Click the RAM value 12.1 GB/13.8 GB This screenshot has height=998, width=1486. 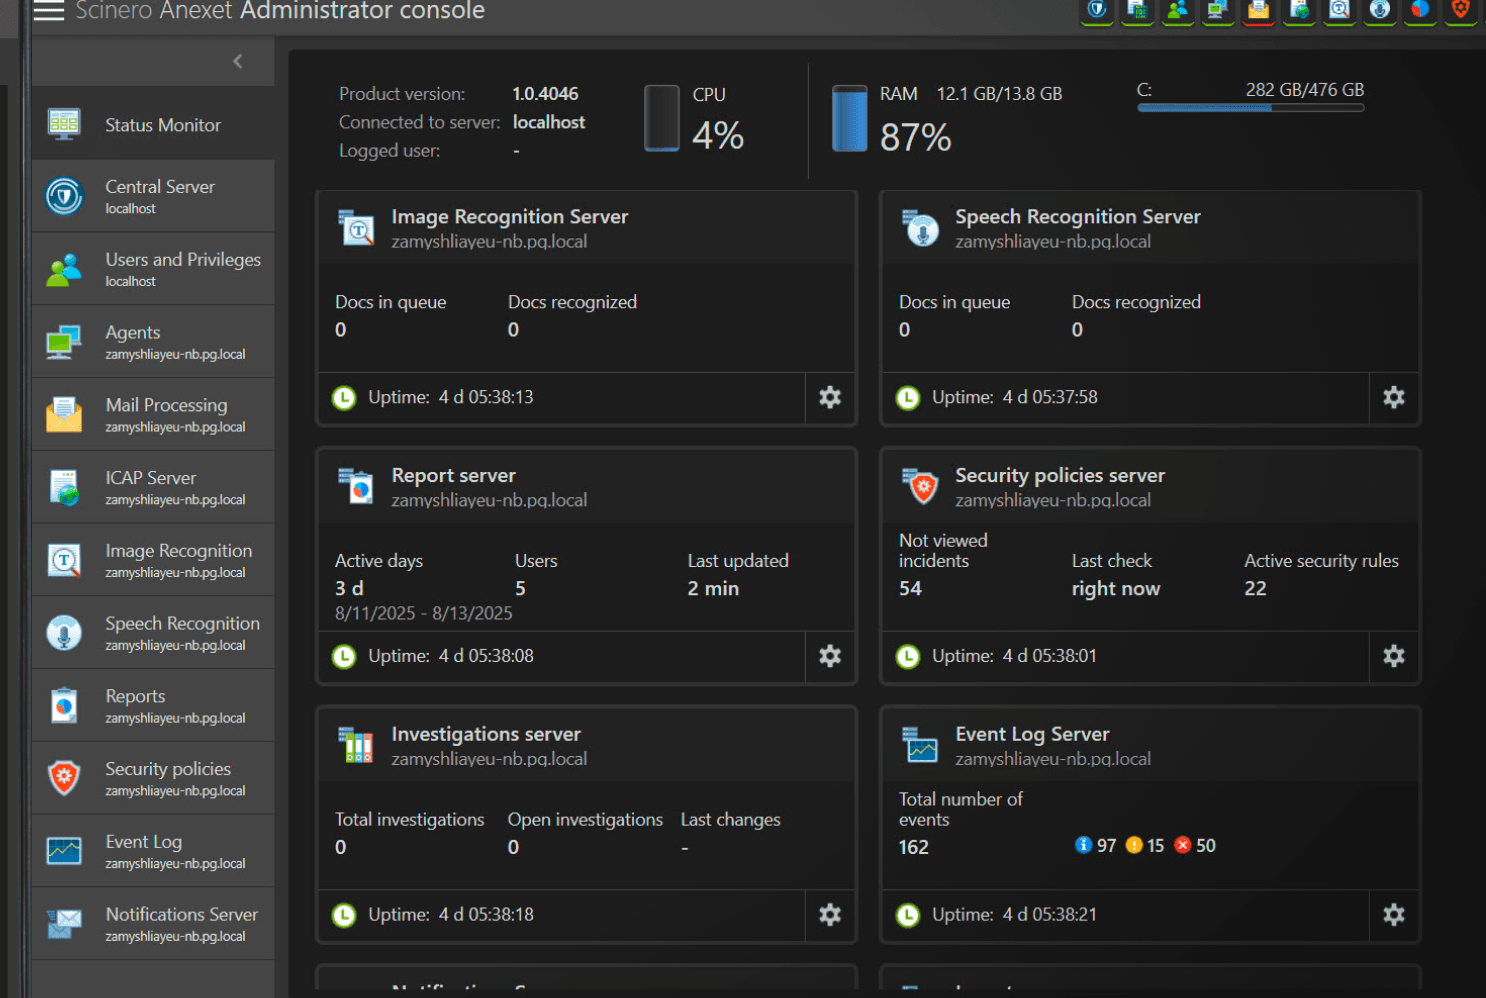click(999, 93)
